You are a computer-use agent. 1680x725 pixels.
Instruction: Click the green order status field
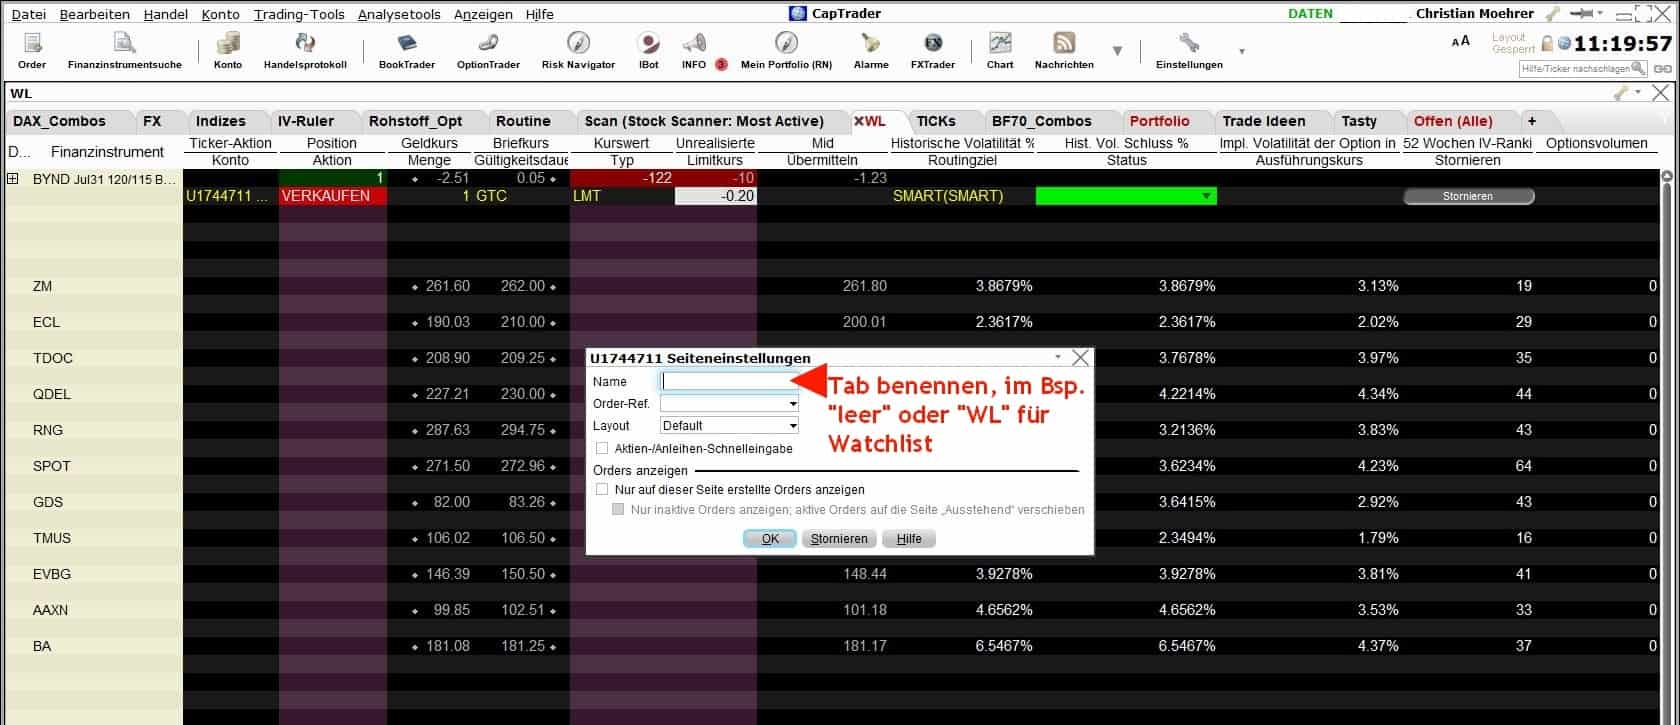(1126, 196)
